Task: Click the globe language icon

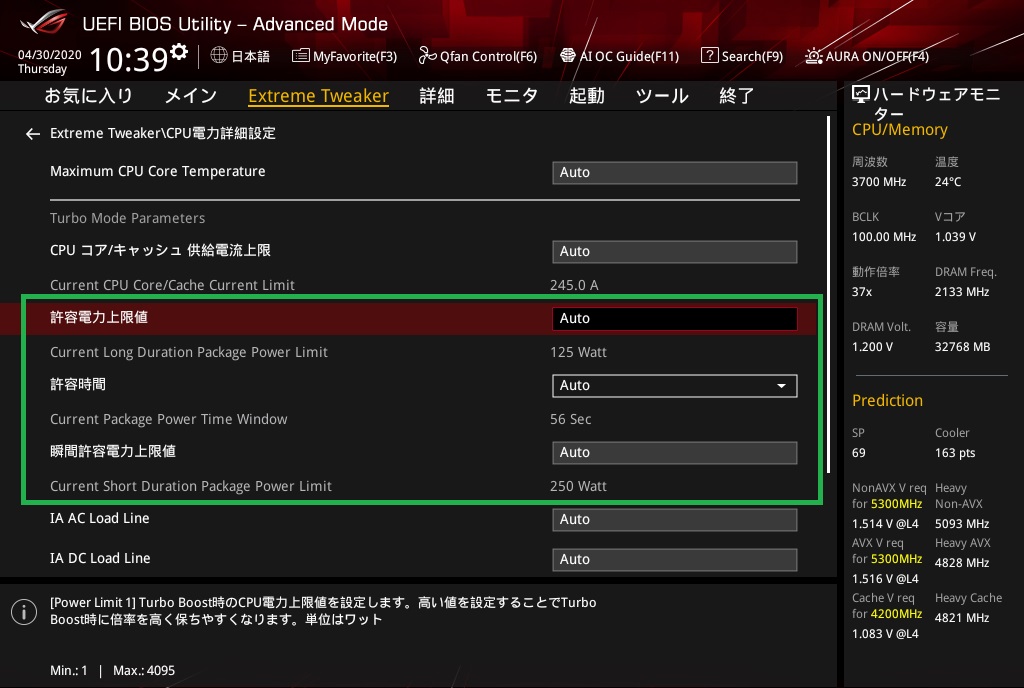Action: click(219, 55)
